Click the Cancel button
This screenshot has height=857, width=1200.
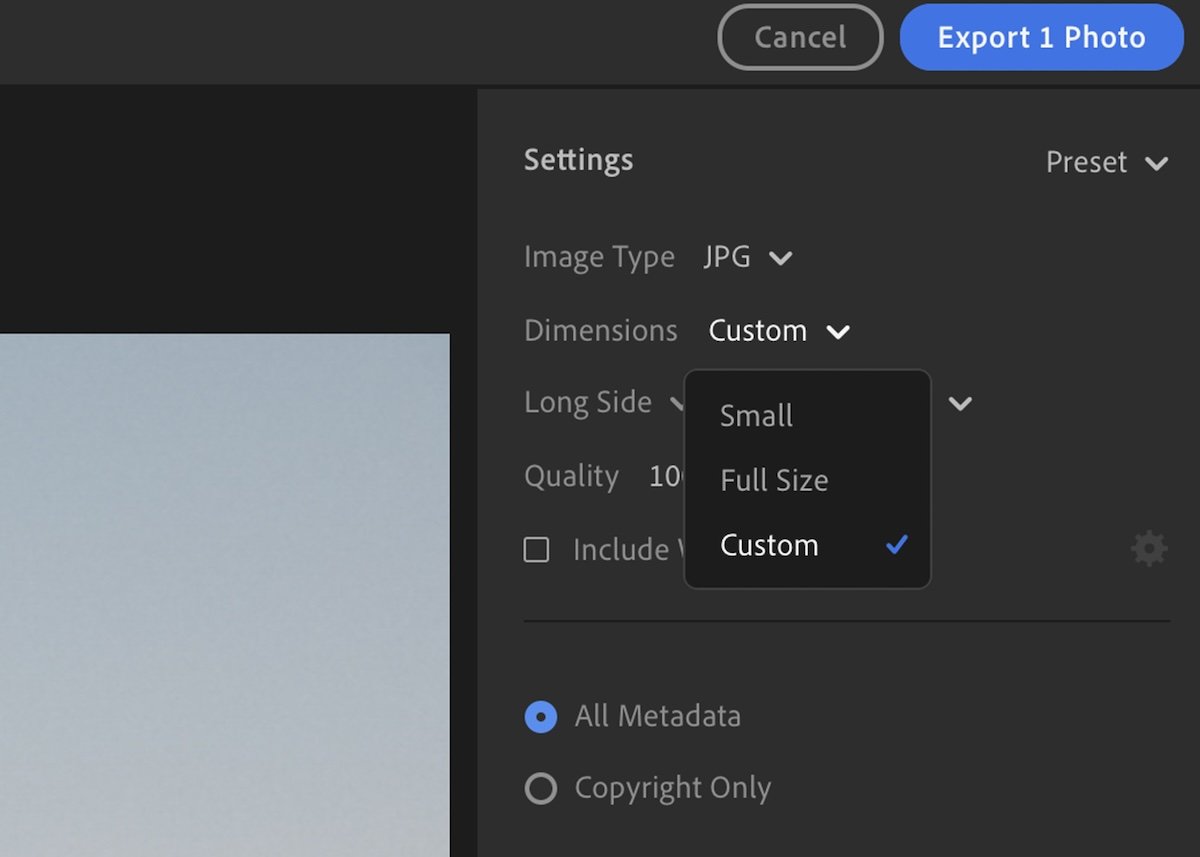[799, 37]
